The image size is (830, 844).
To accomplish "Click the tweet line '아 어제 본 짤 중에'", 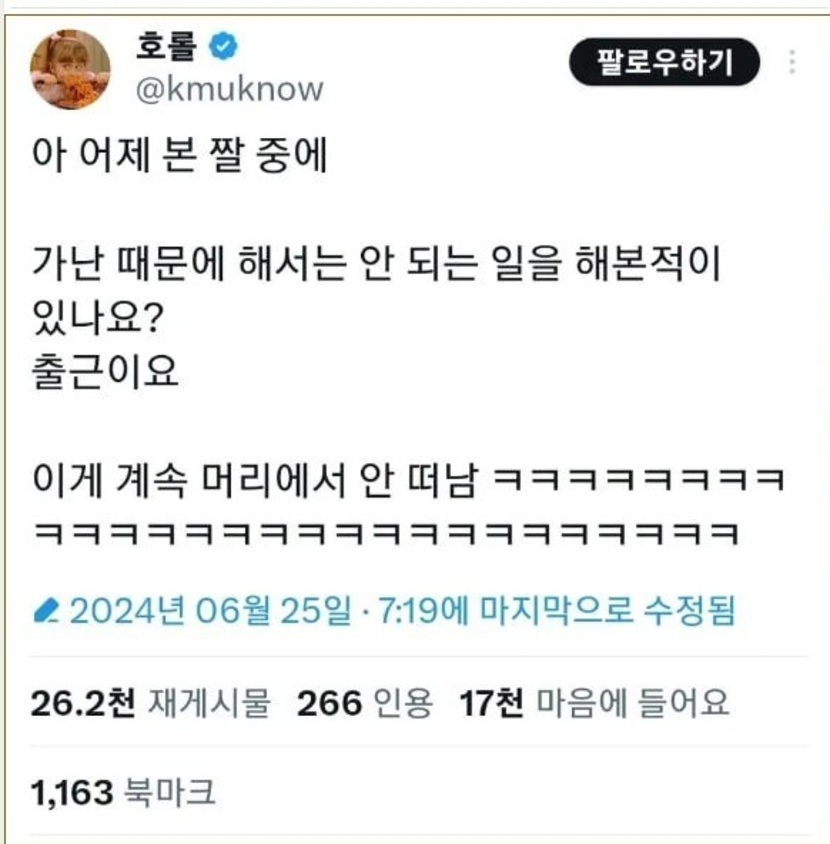I will pyautogui.click(x=180, y=156).
